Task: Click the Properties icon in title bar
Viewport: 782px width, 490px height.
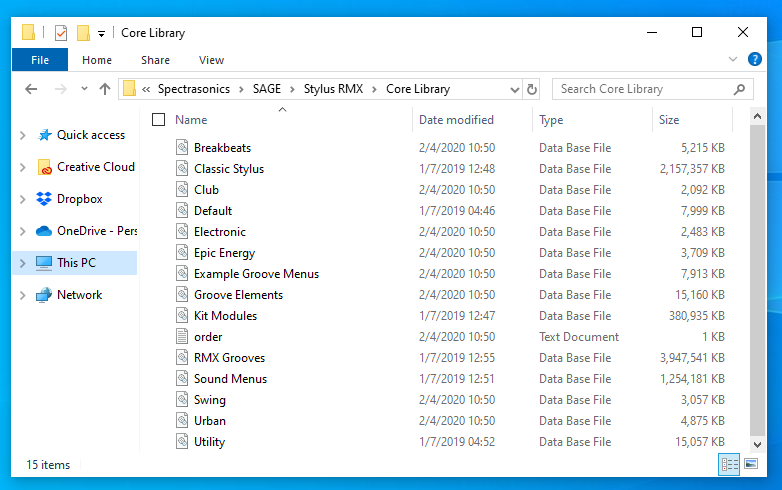Action: [60, 33]
